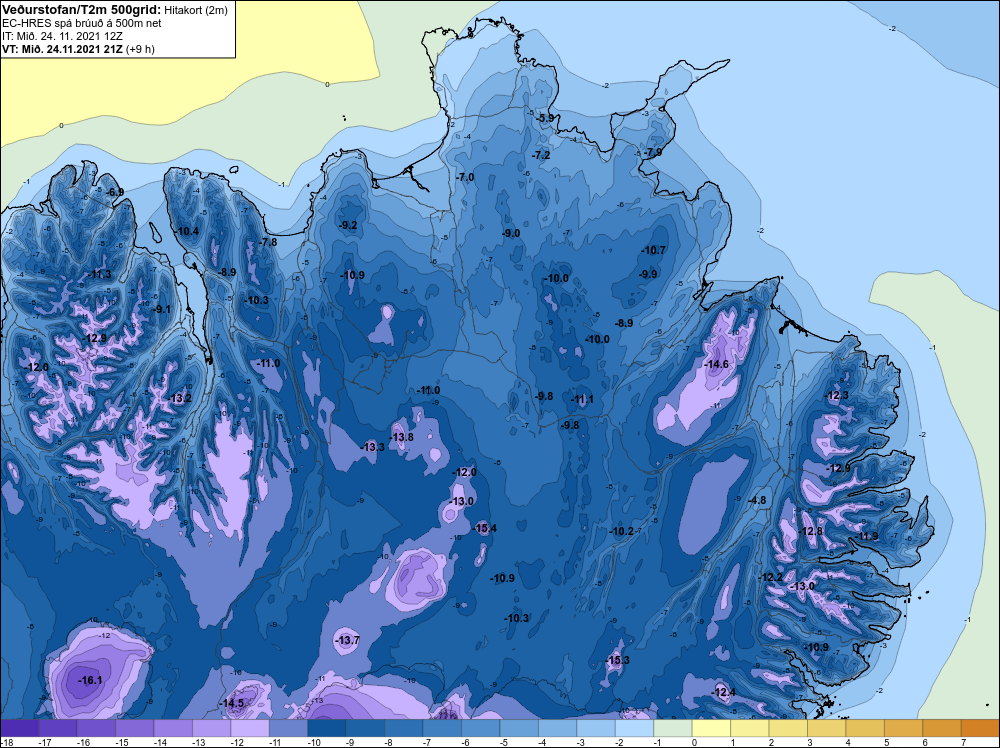Click the -4.8 temperature label
Image resolution: width=1000 pixels, height=748 pixels.
point(757,500)
